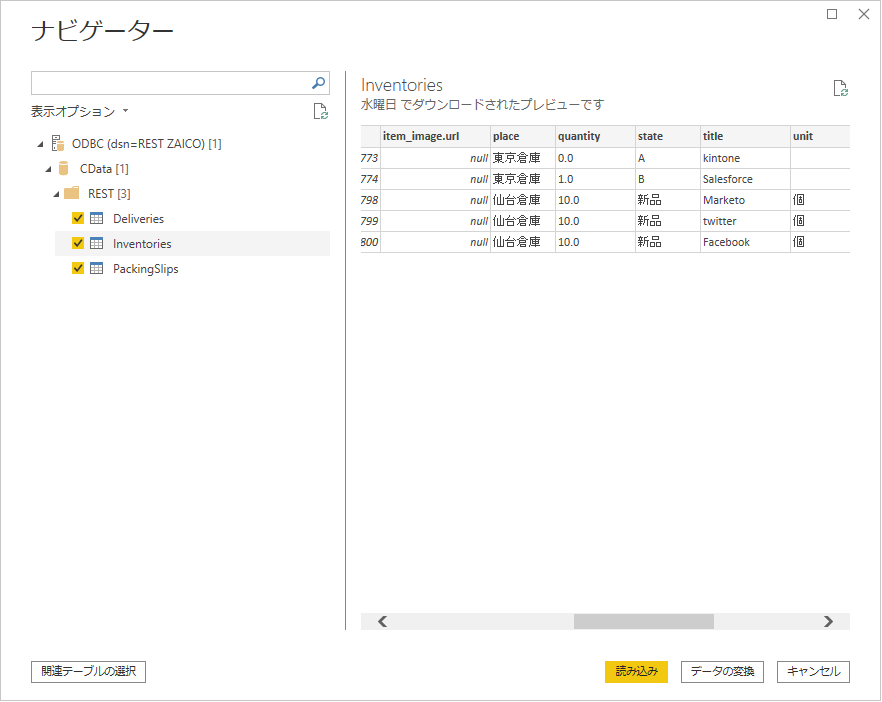Click inside the navigator search field
The width and height of the screenshot is (882, 702).
(x=170, y=83)
